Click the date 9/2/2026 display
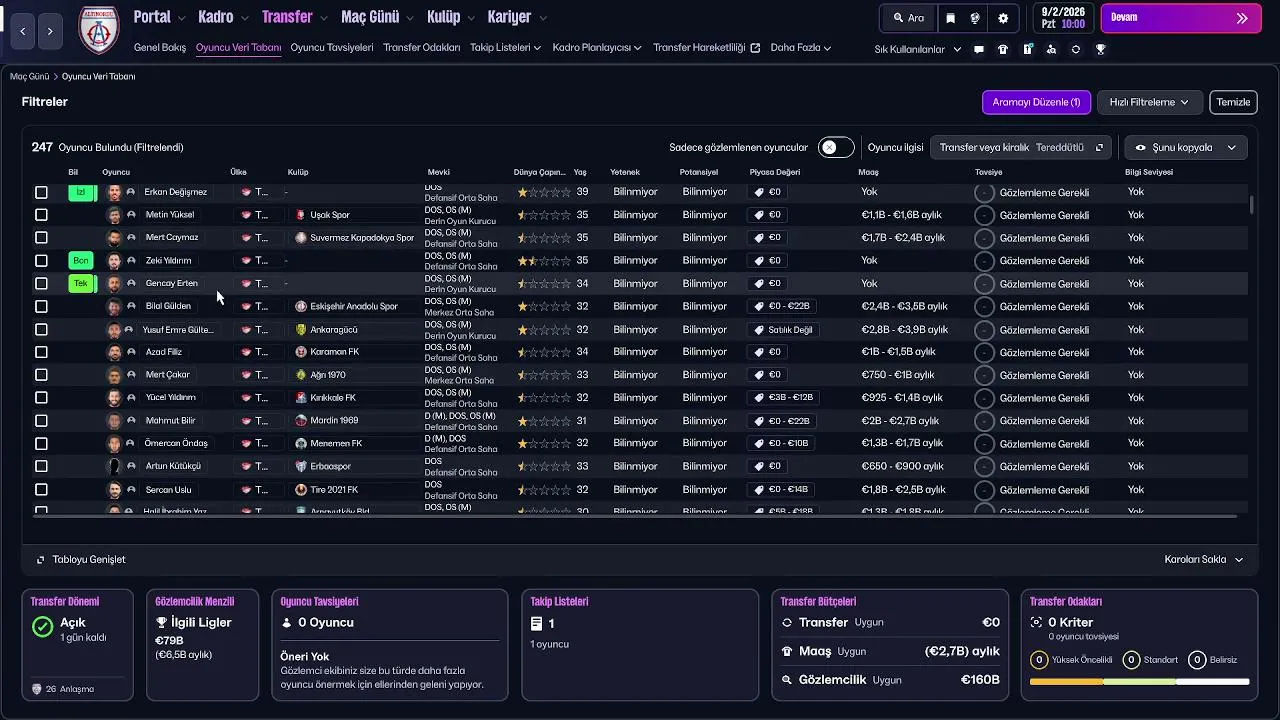The height and width of the screenshot is (720, 1280). [x=1064, y=11]
